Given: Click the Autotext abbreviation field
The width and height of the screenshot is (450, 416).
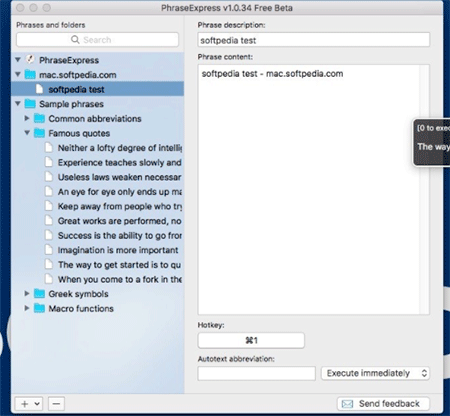Looking at the screenshot, I should click(256, 373).
